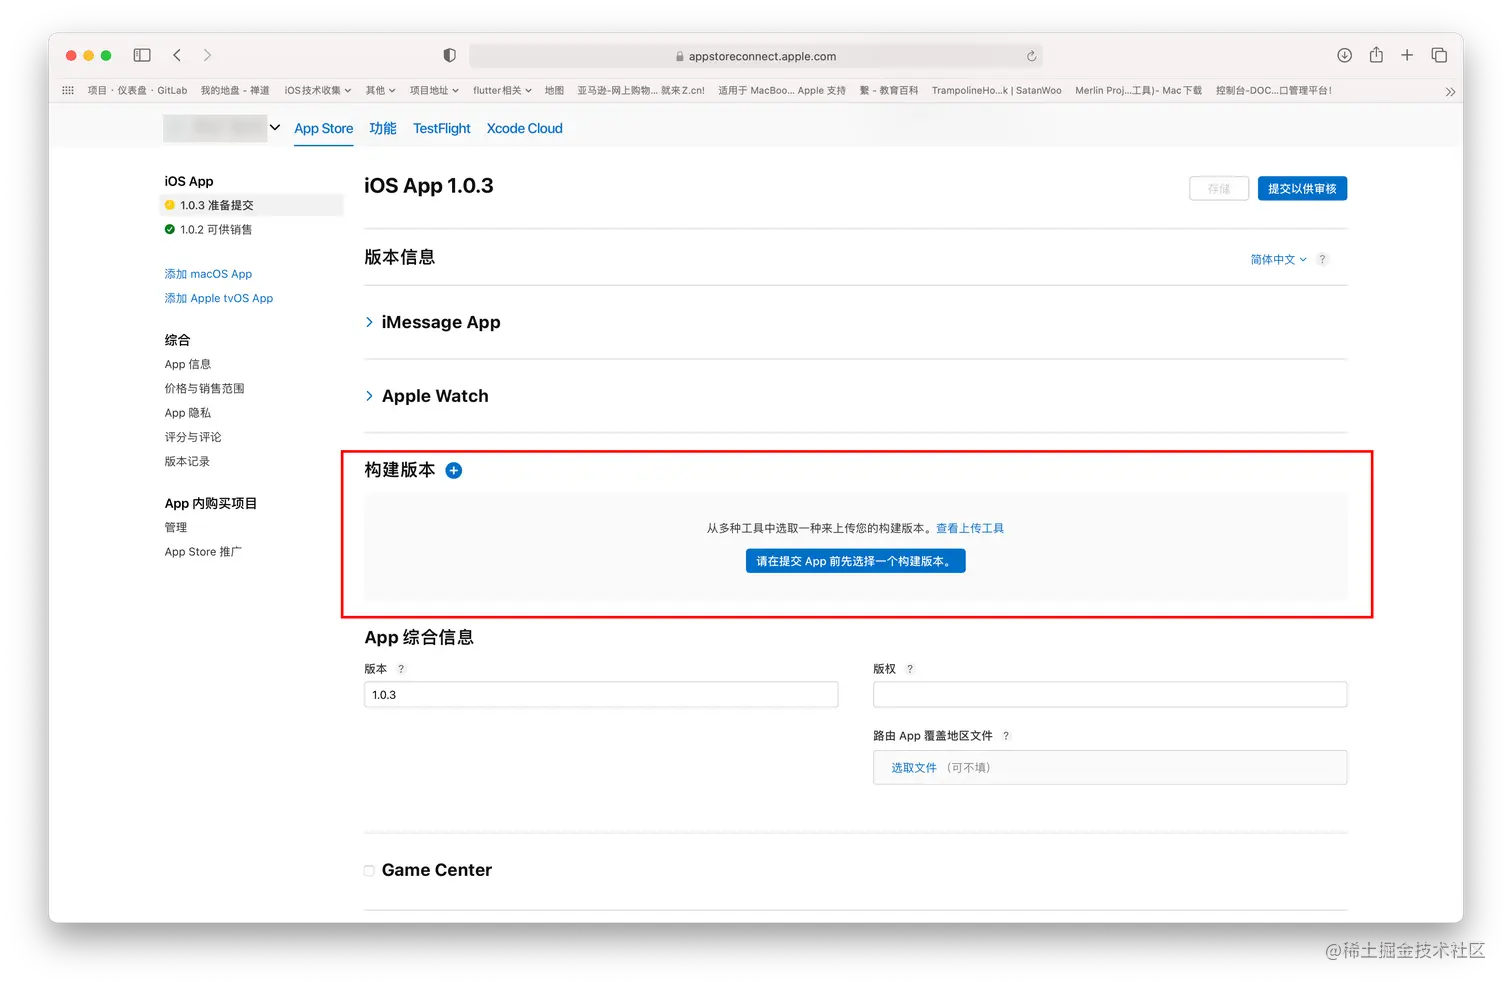Toggle the Safari sidebar icon
The height and width of the screenshot is (987, 1512).
(142, 55)
